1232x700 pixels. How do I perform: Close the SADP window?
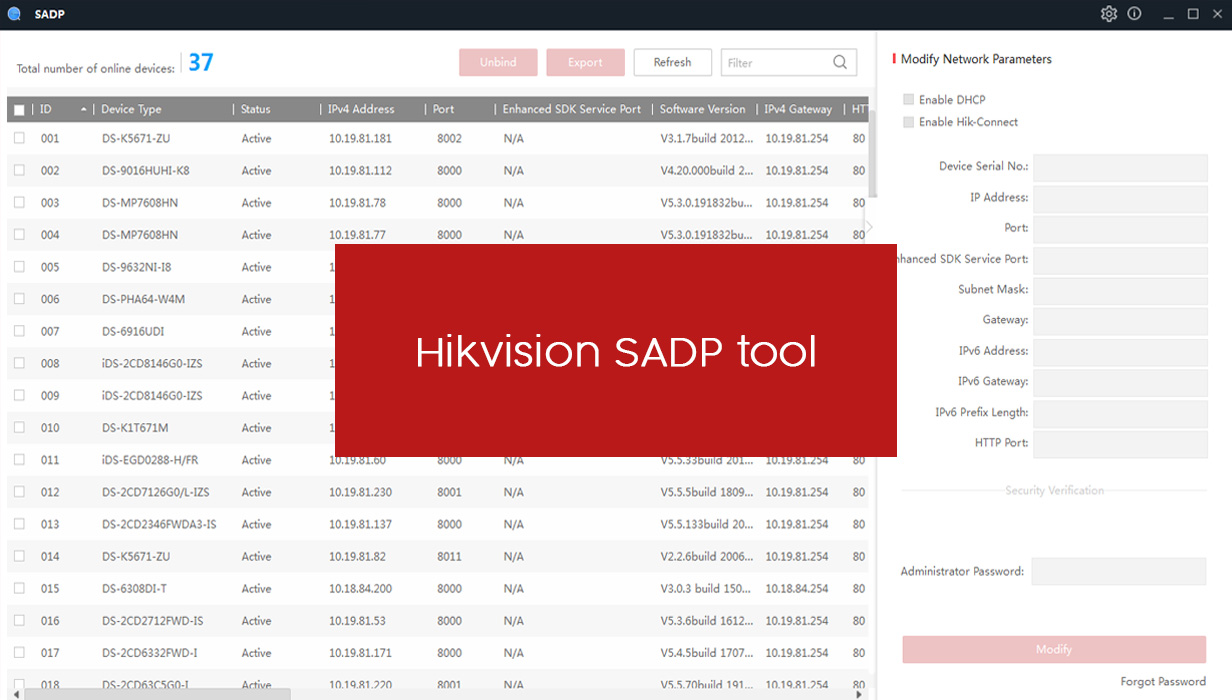(x=1217, y=14)
